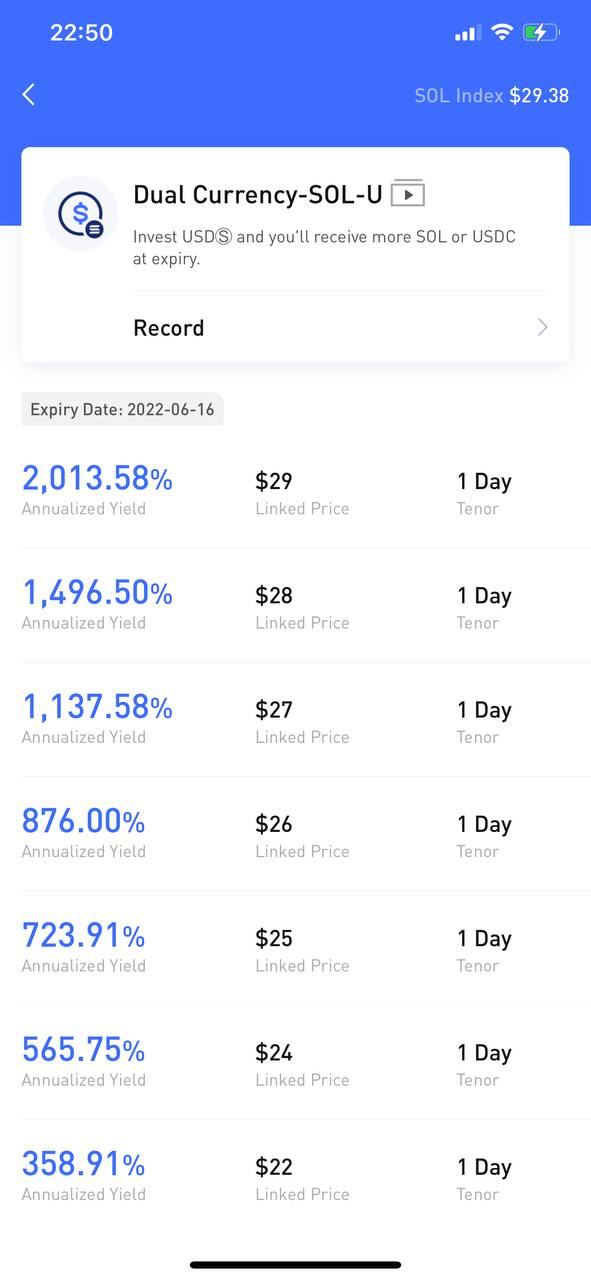Open the 565.75% yield offer
This screenshot has width=591, height=1280.
[x=295, y=1061]
